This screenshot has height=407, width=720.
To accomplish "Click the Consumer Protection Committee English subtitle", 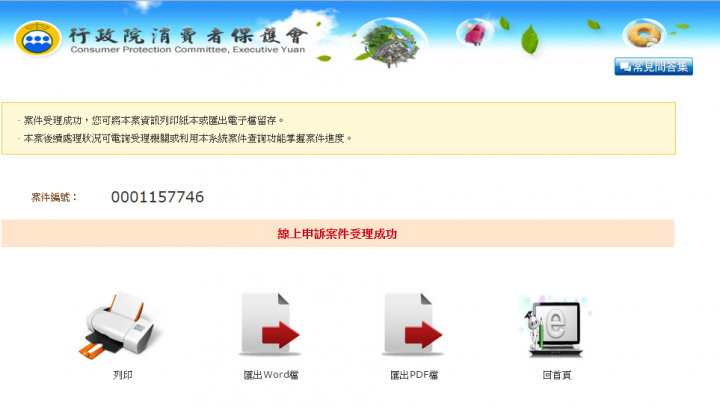I will click(x=188, y=50).
